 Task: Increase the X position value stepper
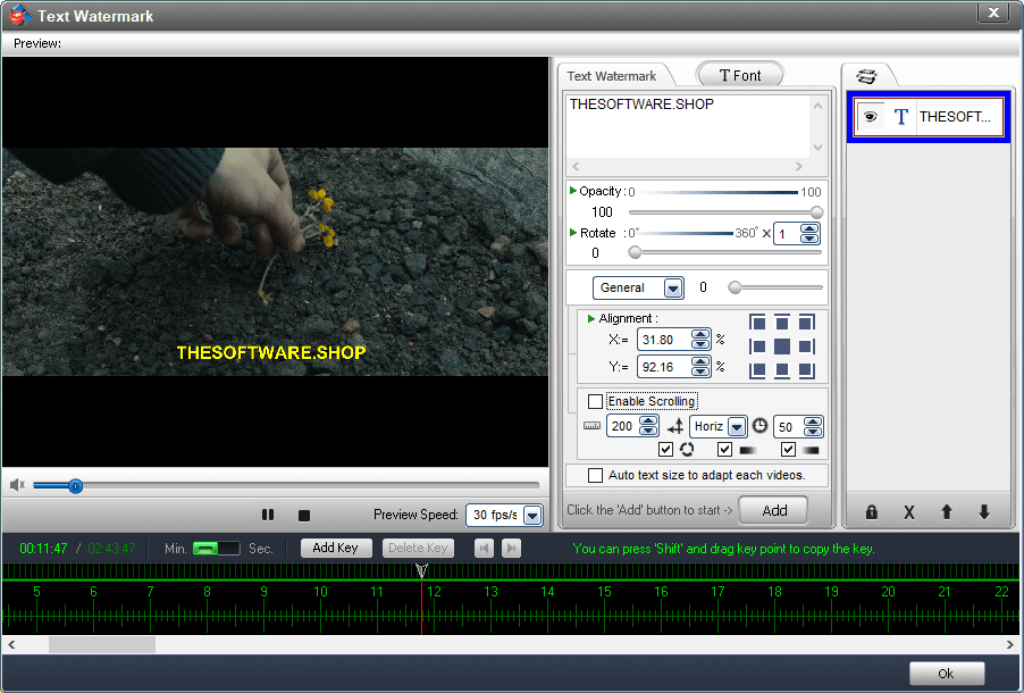point(700,335)
